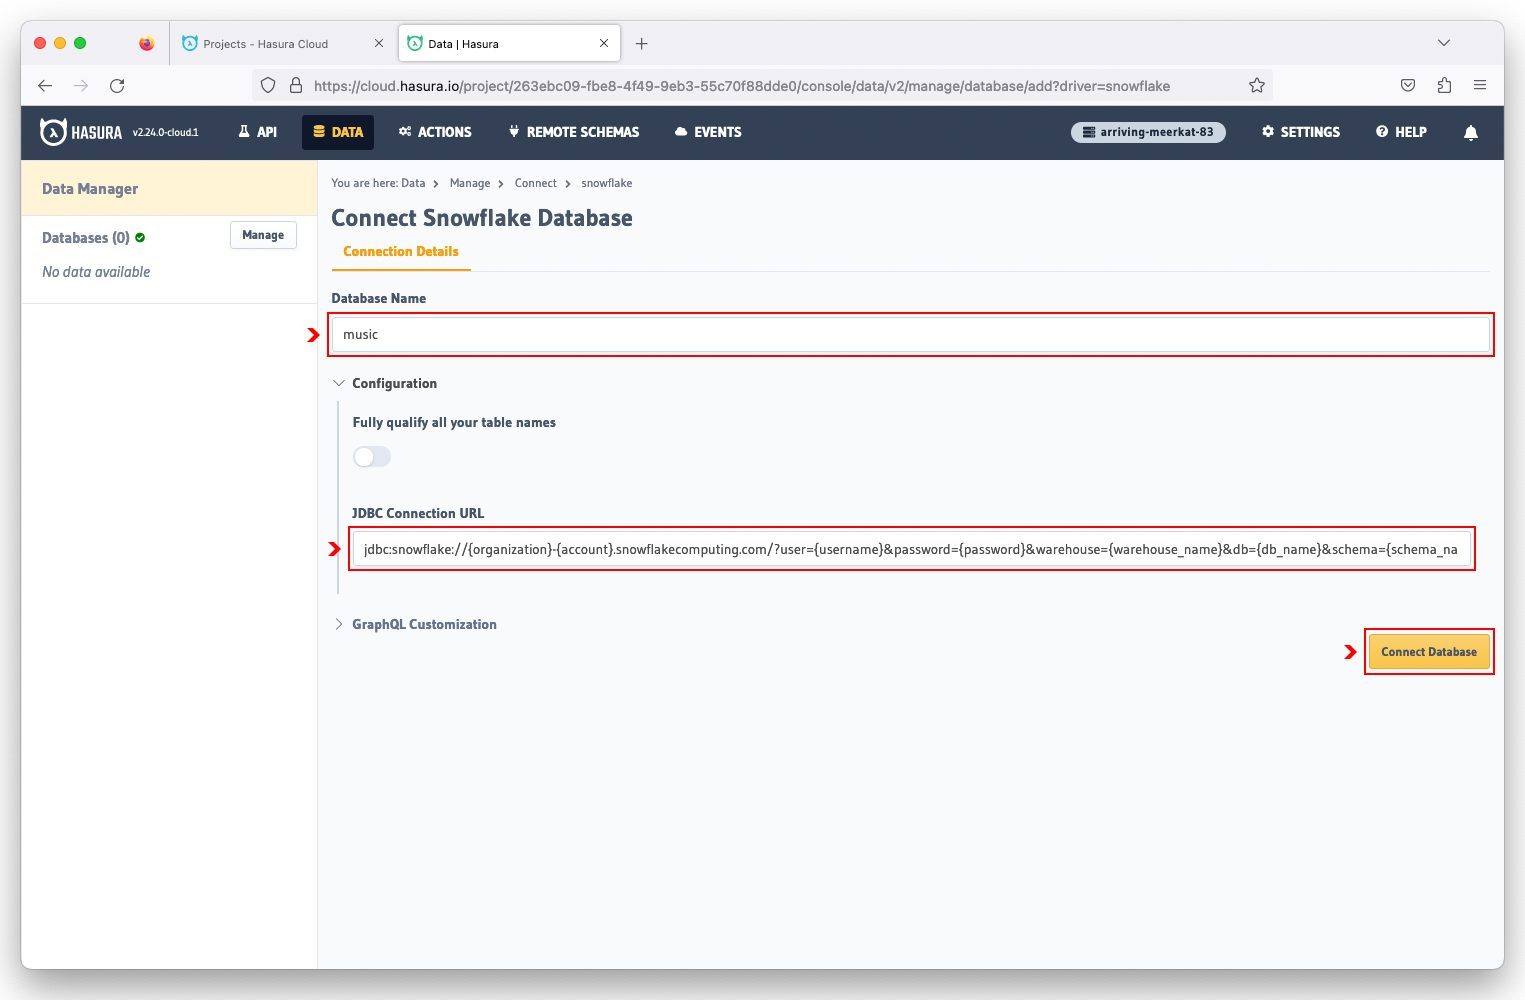1525x1000 pixels.
Task: Click the Connect Database button
Action: pos(1428,652)
